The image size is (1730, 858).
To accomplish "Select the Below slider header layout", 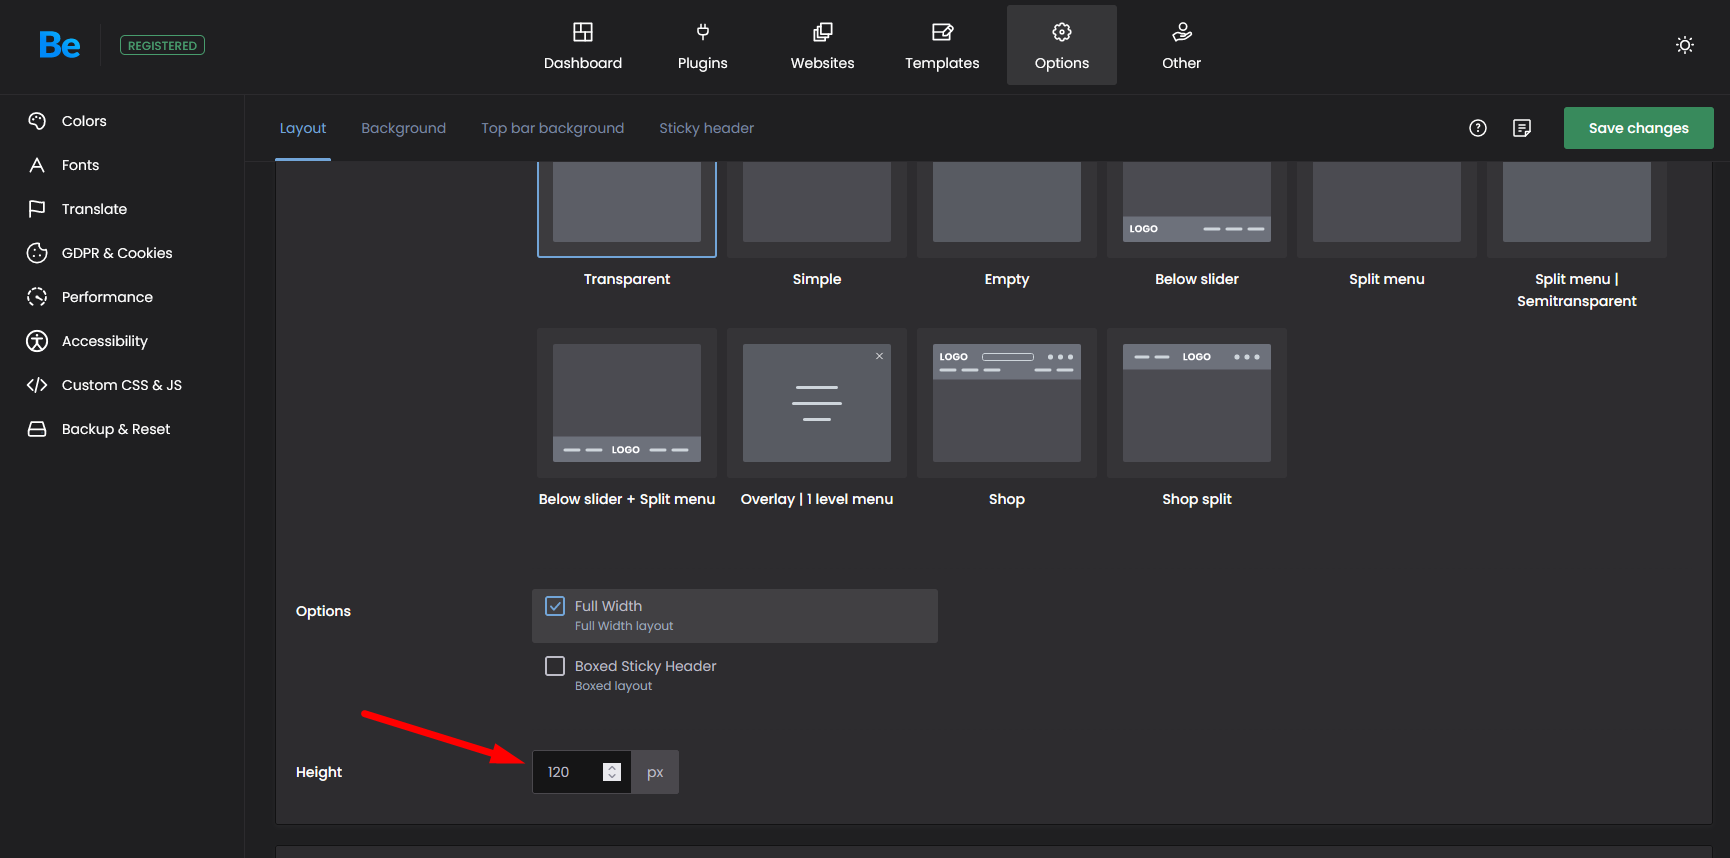I will (x=1197, y=210).
